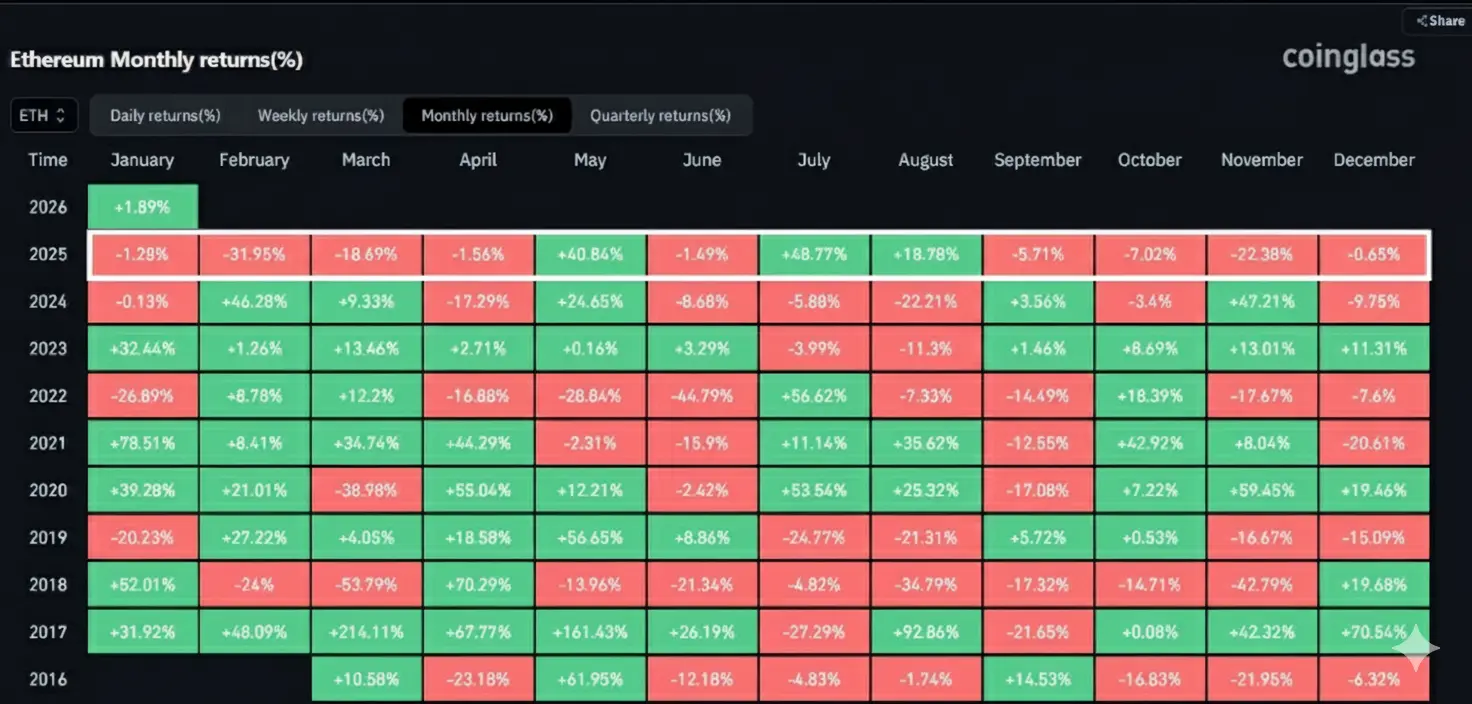Click the 2017 row label
The width and height of the screenshot is (1472, 704).
tap(48, 632)
